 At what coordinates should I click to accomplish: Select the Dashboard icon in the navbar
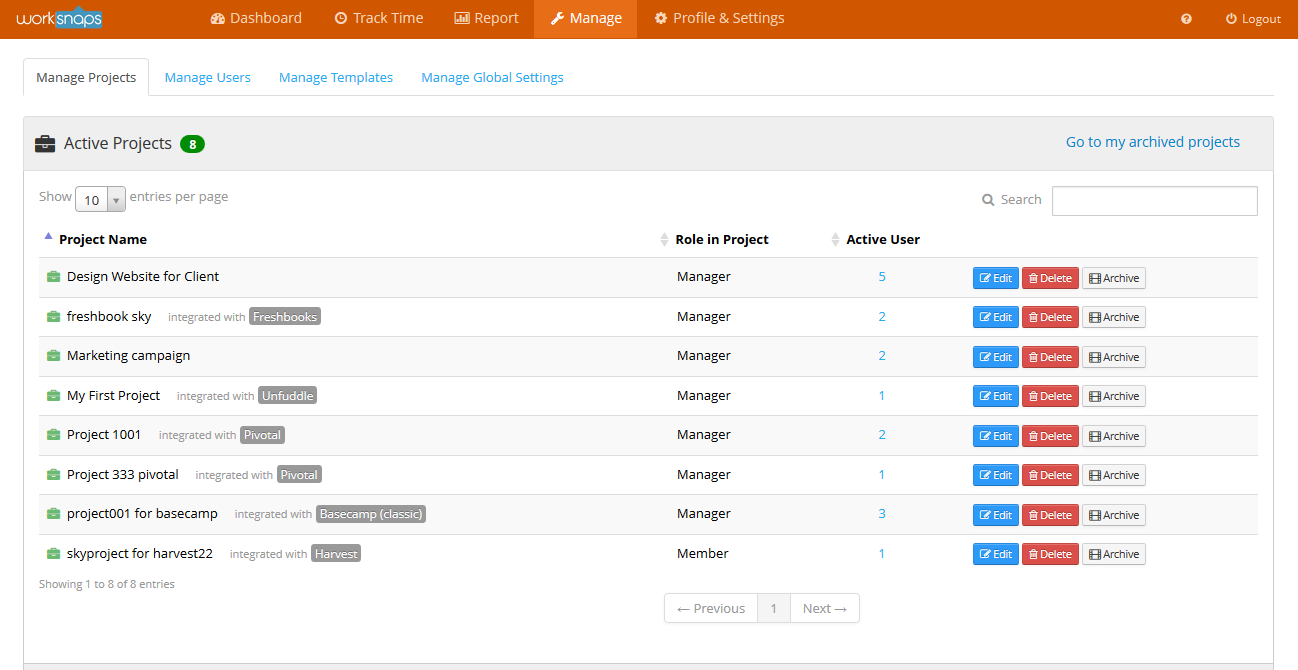[x=216, y=17]
